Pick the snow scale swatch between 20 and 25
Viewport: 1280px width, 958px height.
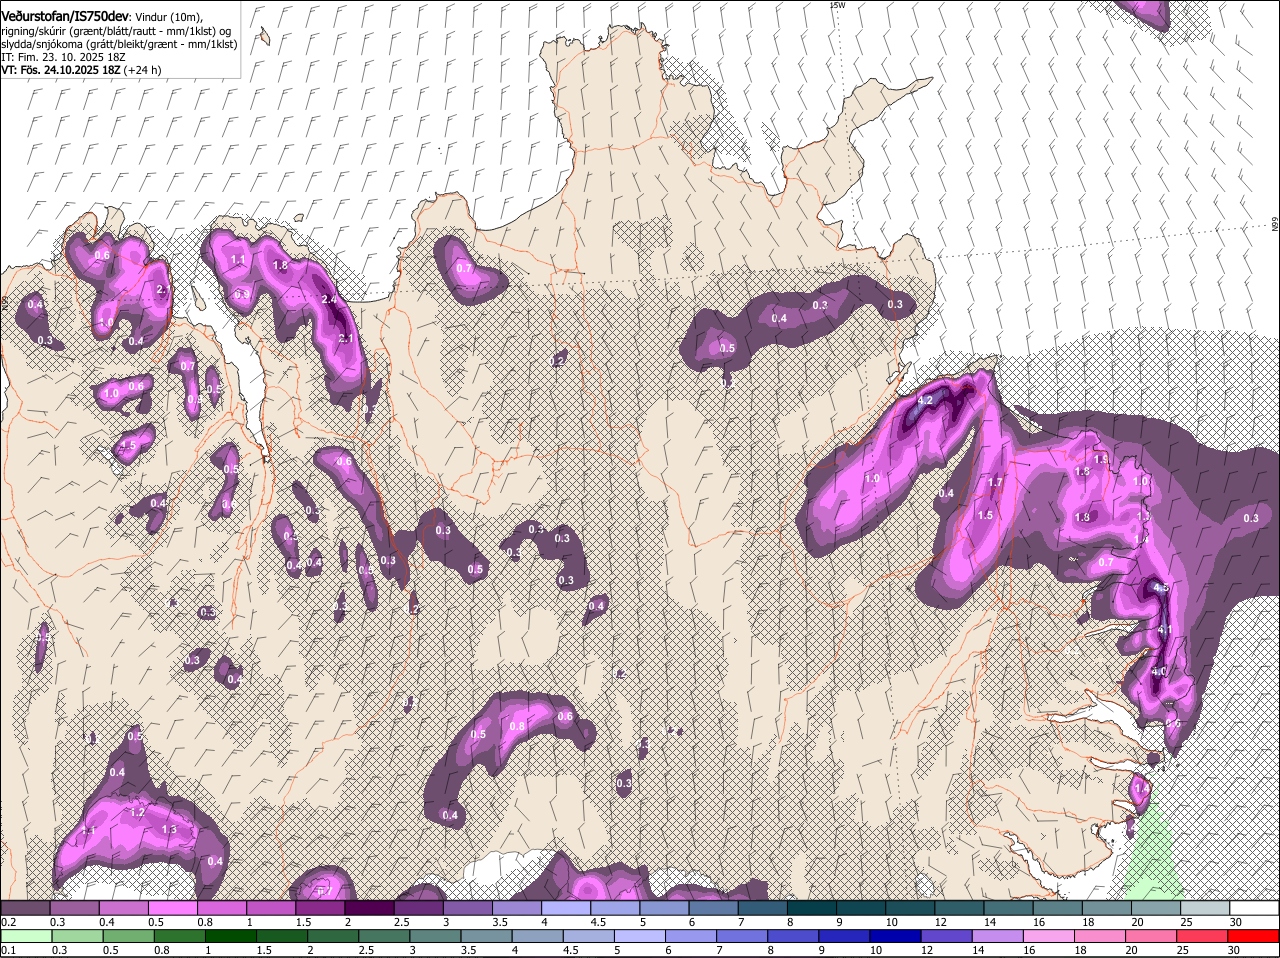pyautogui.click(x=1157, y=908)
